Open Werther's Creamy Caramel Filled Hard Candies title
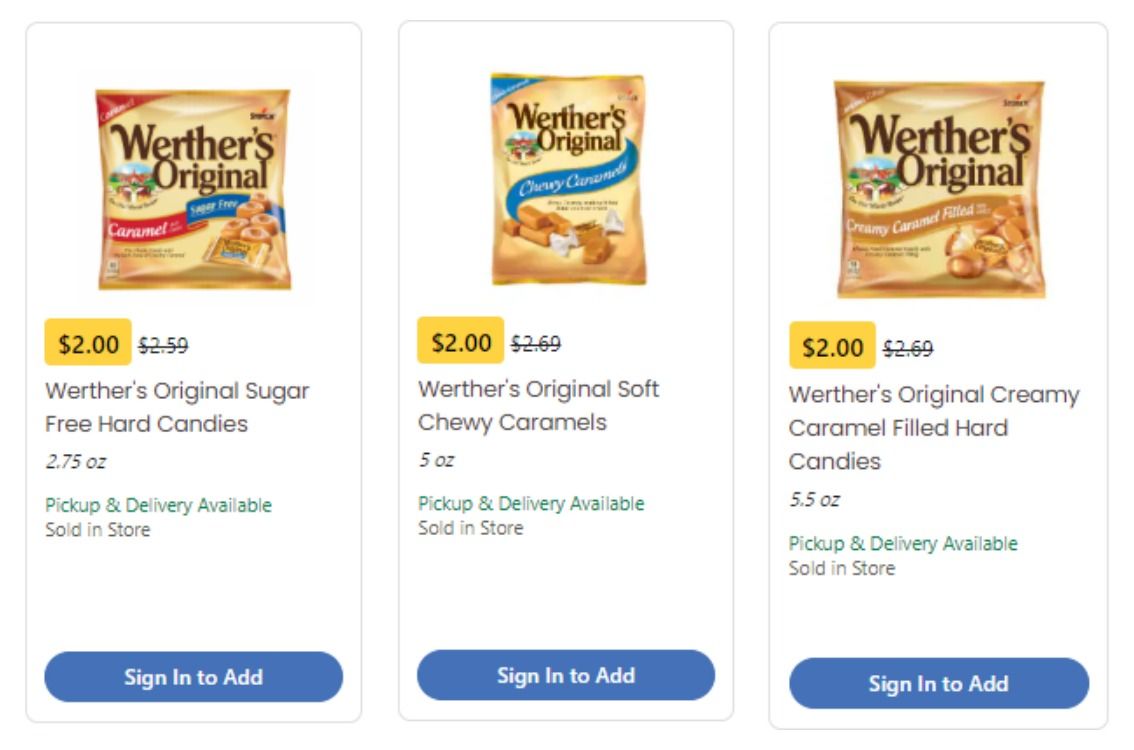This screenshot has height=750, width=1134. [x=933, y=428]
